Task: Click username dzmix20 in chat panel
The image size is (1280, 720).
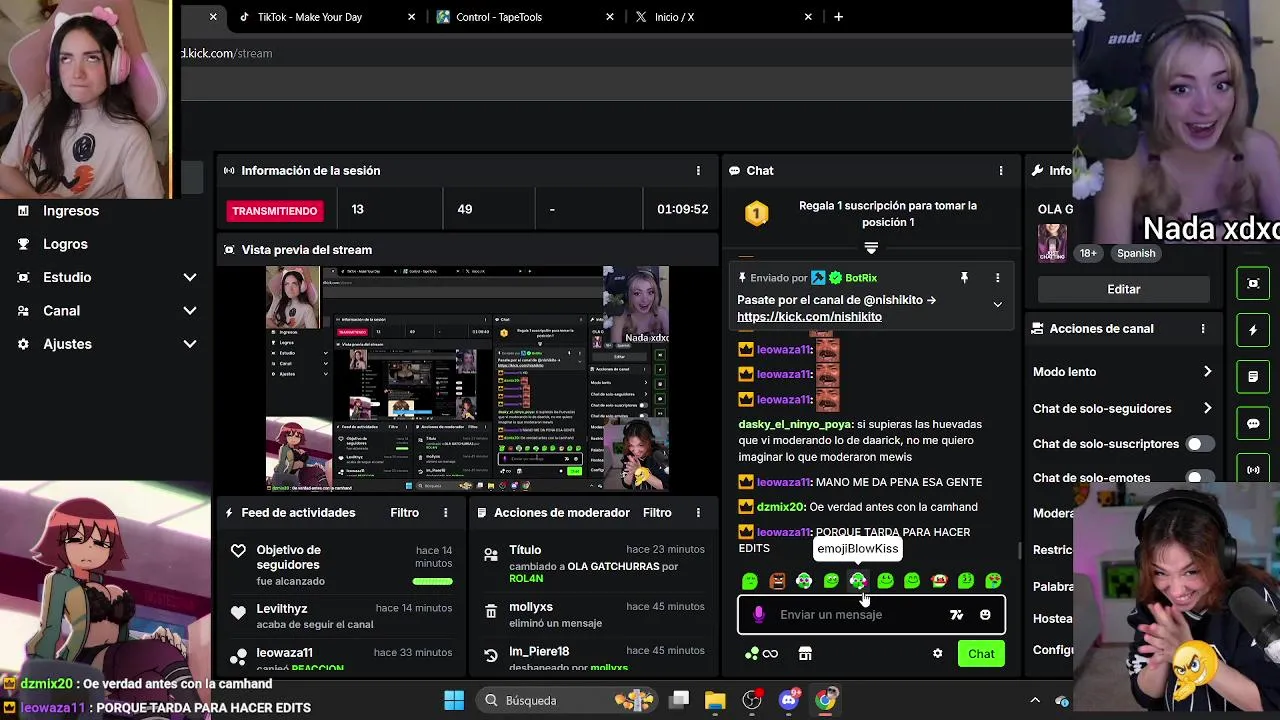Action: 780,507
